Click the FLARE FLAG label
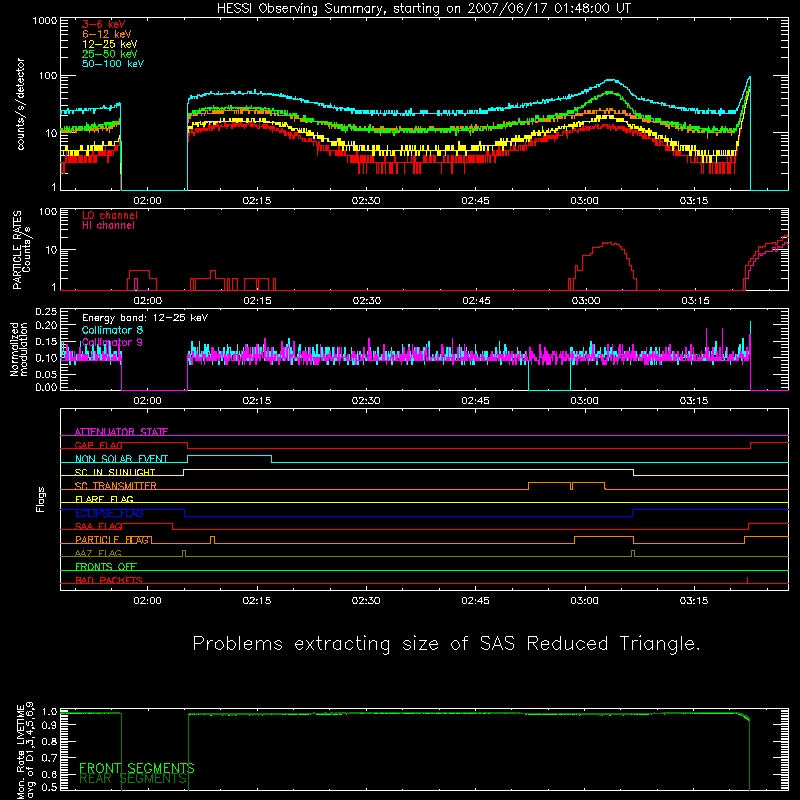This screenshot has width=800, height=800. [104, 499]
